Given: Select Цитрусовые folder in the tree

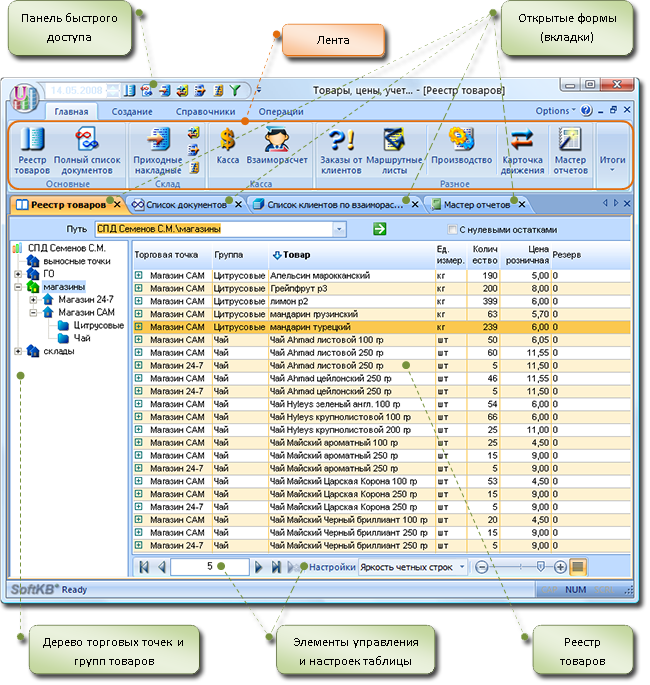Looking at the screenshot, I should tap(99, 325).
